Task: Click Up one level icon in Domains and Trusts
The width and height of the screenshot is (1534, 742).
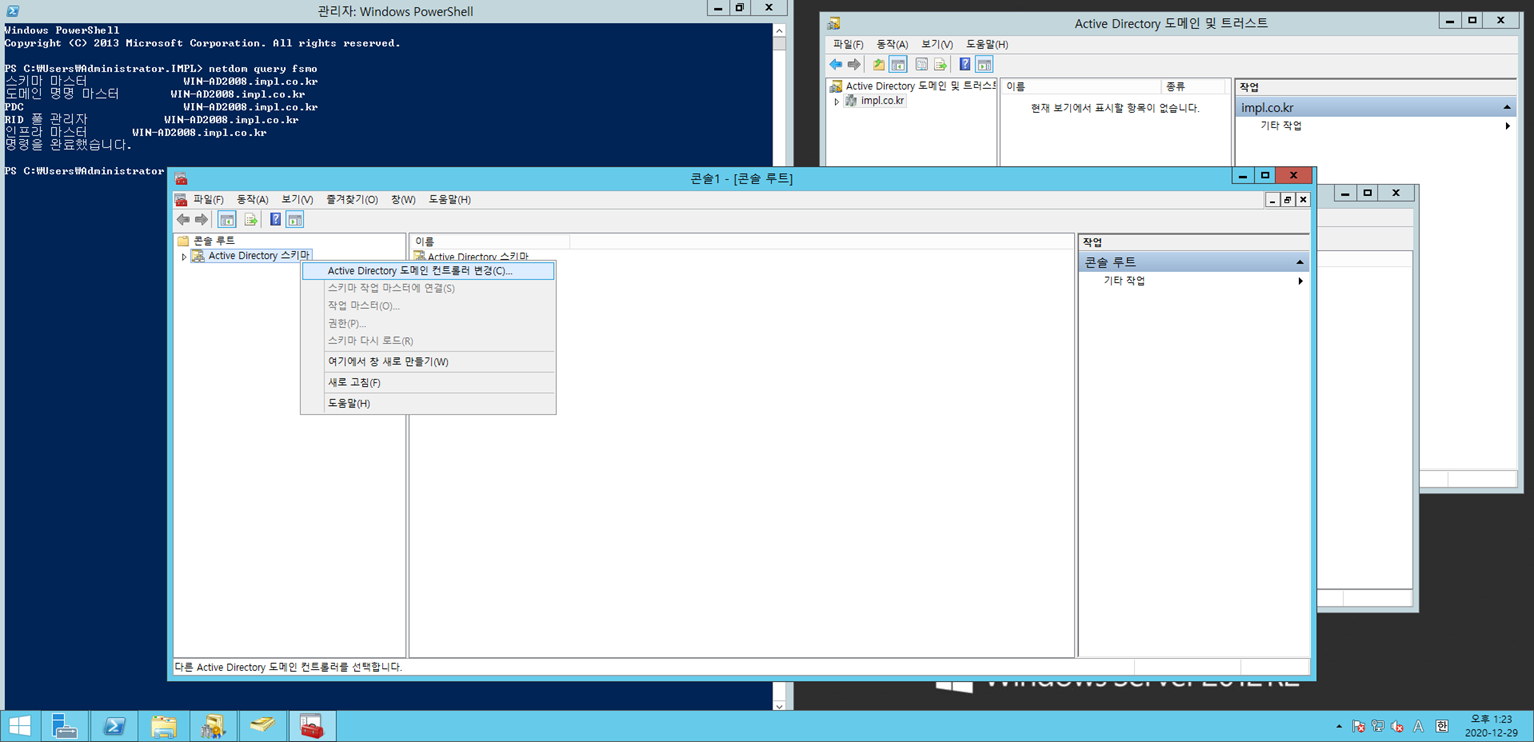Action: coord(878,65)
